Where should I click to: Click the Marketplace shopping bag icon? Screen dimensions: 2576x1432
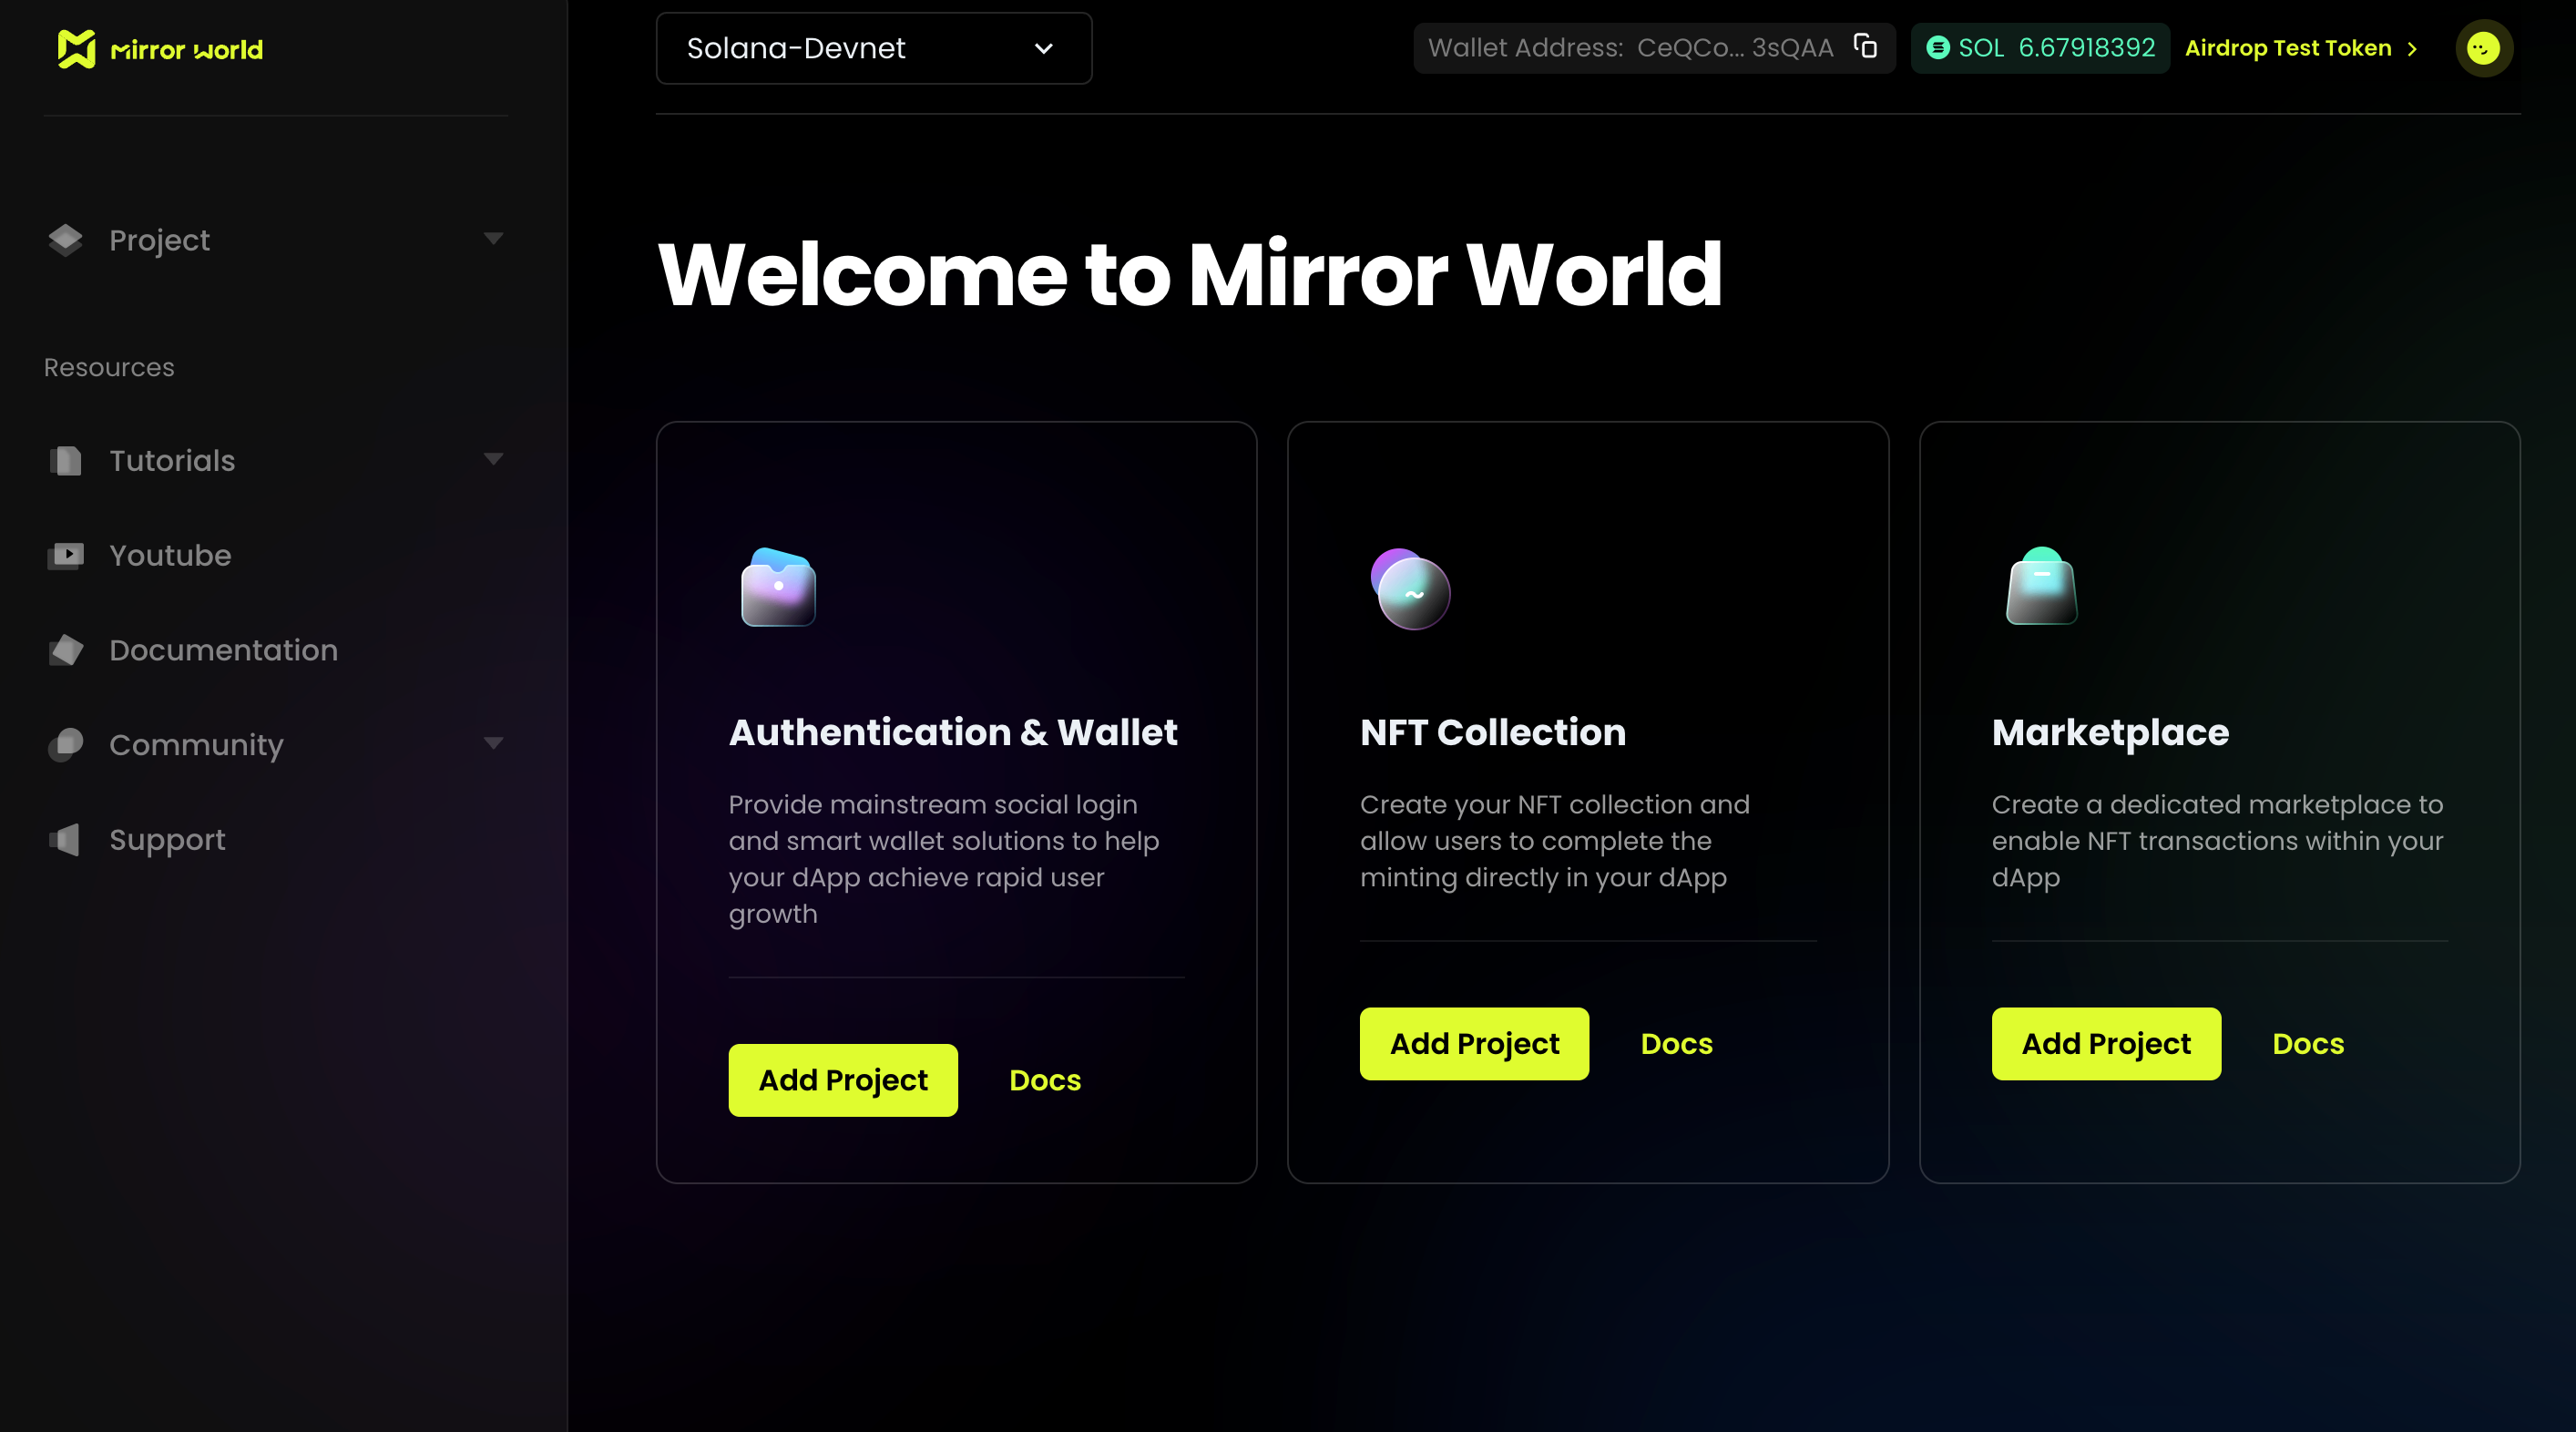tap(2041, 586)
